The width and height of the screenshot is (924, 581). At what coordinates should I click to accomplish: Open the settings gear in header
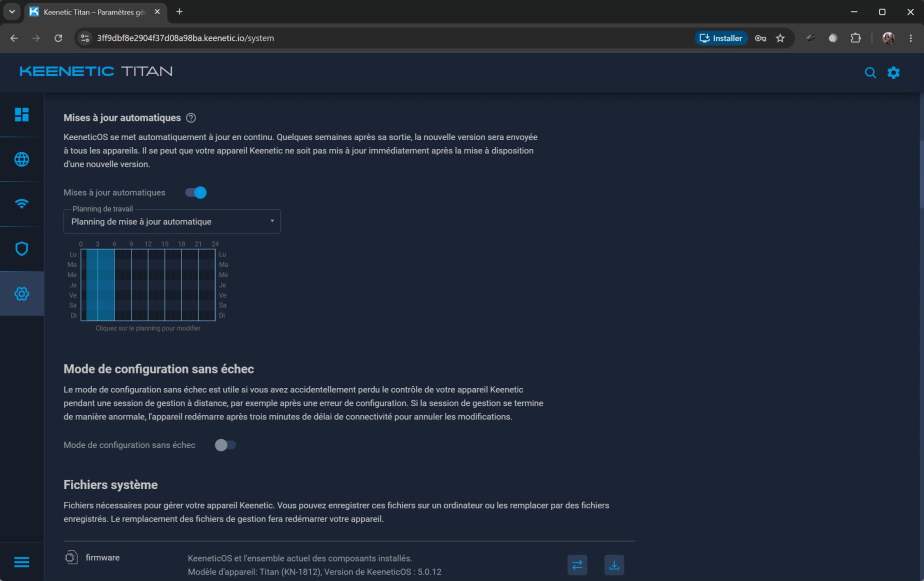[894, 72]
